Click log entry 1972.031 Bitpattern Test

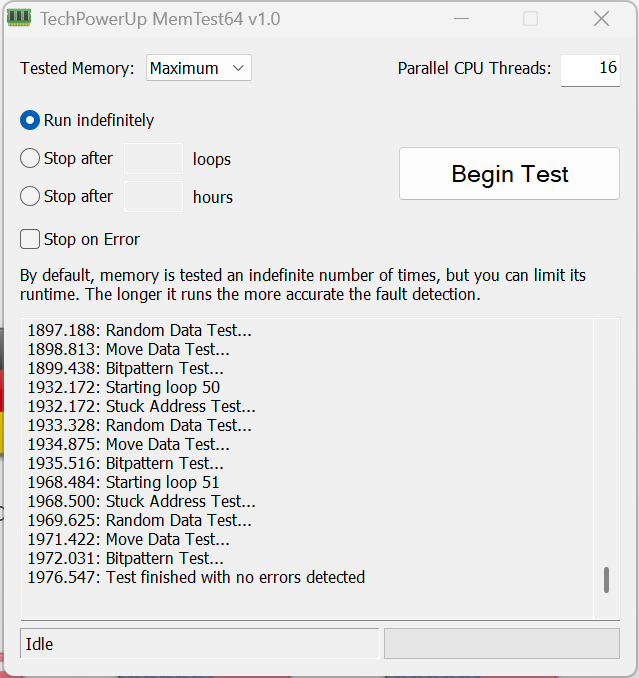(125, 559)
